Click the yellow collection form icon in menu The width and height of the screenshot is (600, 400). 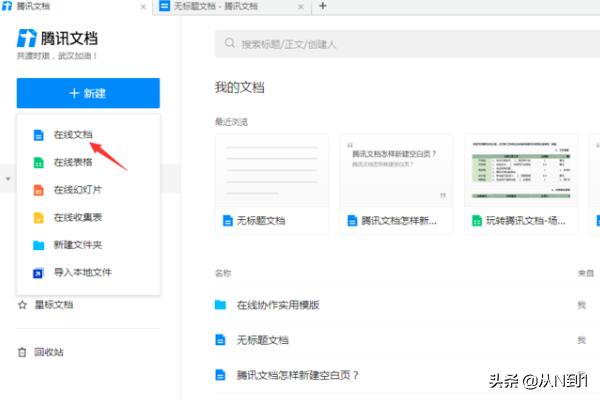tap(38, 218)
